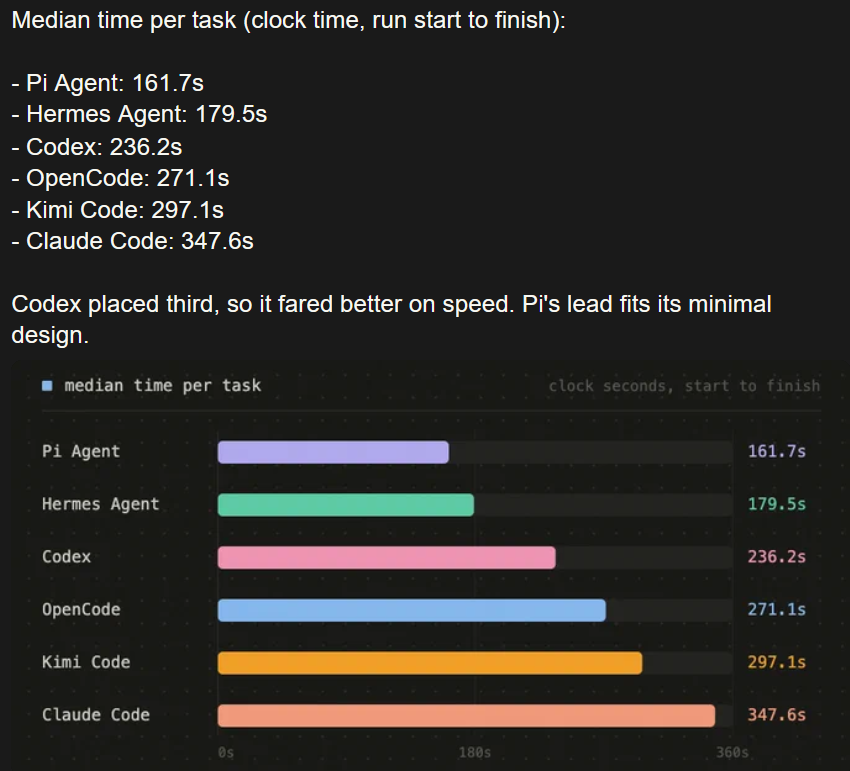
Task: Click the Kimi Code chart label
Action: [86, 662]
